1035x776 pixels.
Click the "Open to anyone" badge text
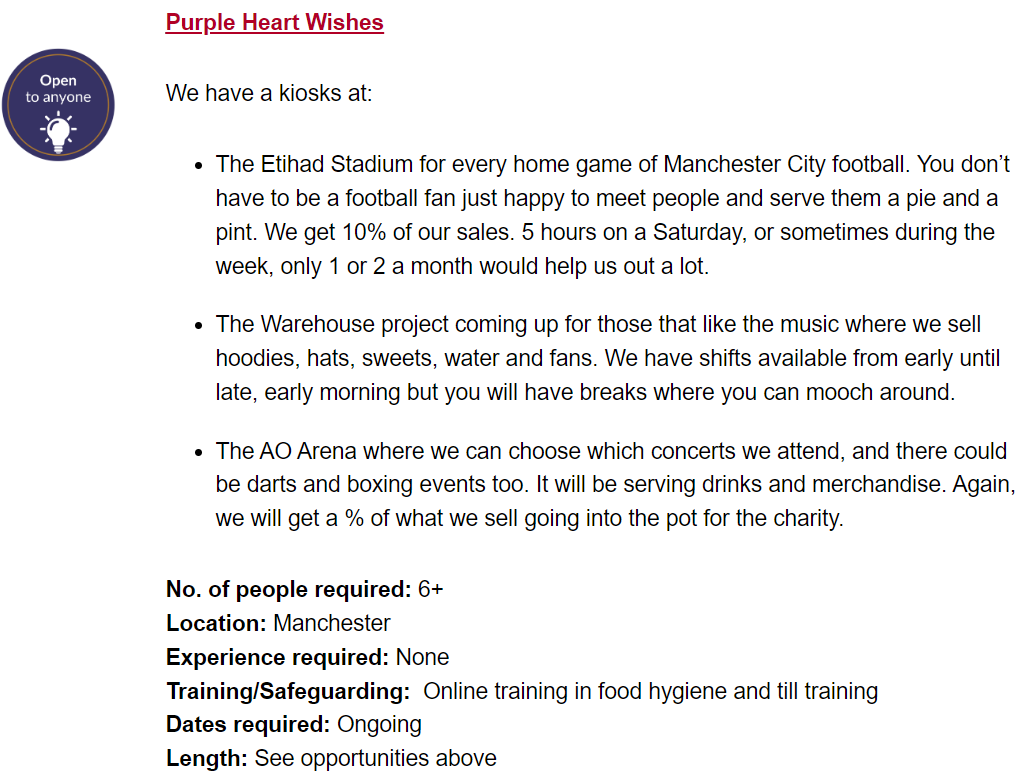point(58,88)
